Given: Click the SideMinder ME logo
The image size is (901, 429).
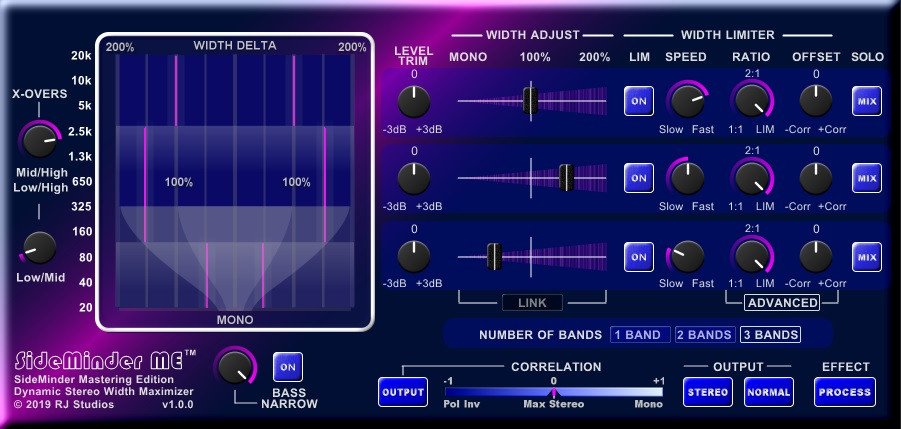Looking at the screenshot, I should (x=106, y=361).
